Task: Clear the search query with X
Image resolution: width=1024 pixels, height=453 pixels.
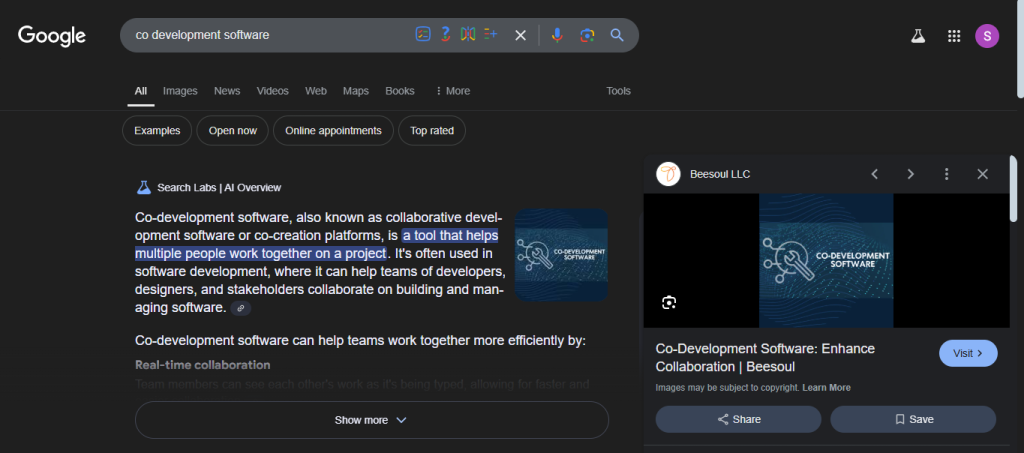Action: click(520, 35)
